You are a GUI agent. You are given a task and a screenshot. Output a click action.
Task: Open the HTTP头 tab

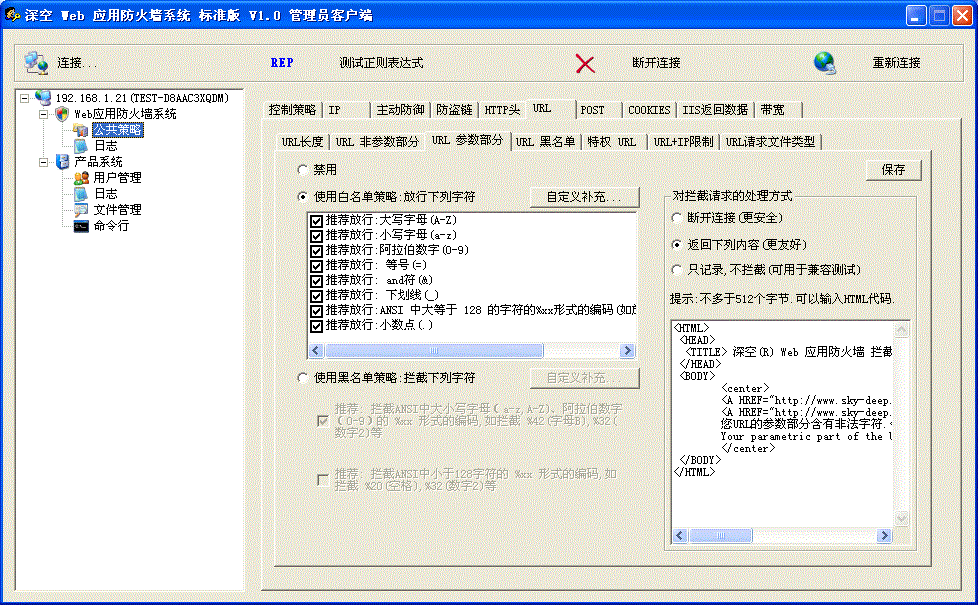tap(502, 110)
